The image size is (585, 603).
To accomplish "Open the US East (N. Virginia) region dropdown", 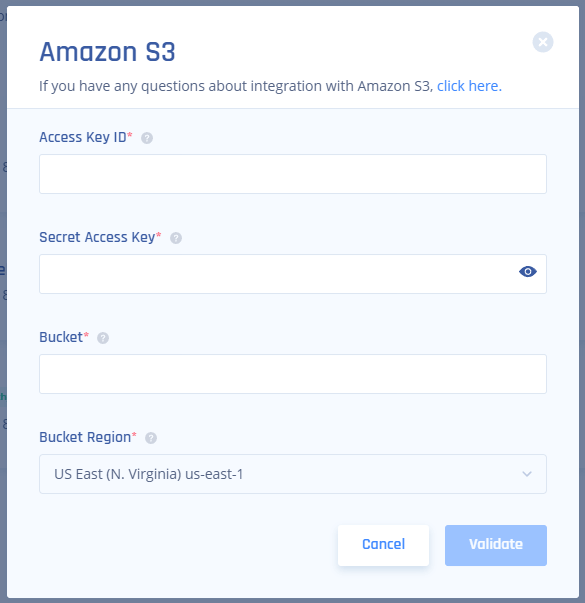I will (293, 474).
